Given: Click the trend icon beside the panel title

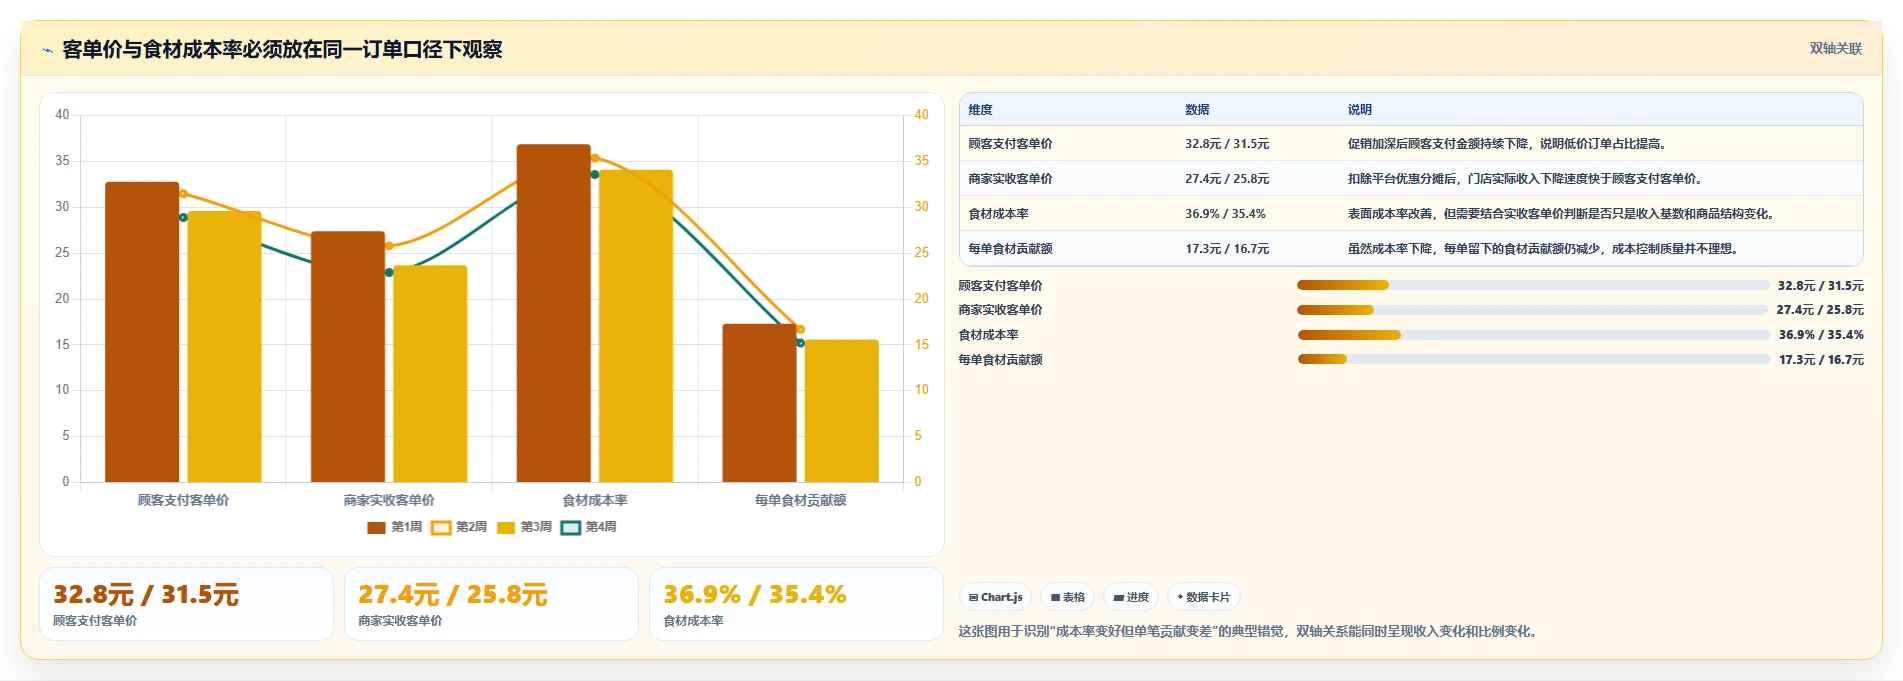Looking at the screenshot, I should (x=47, y=50).
